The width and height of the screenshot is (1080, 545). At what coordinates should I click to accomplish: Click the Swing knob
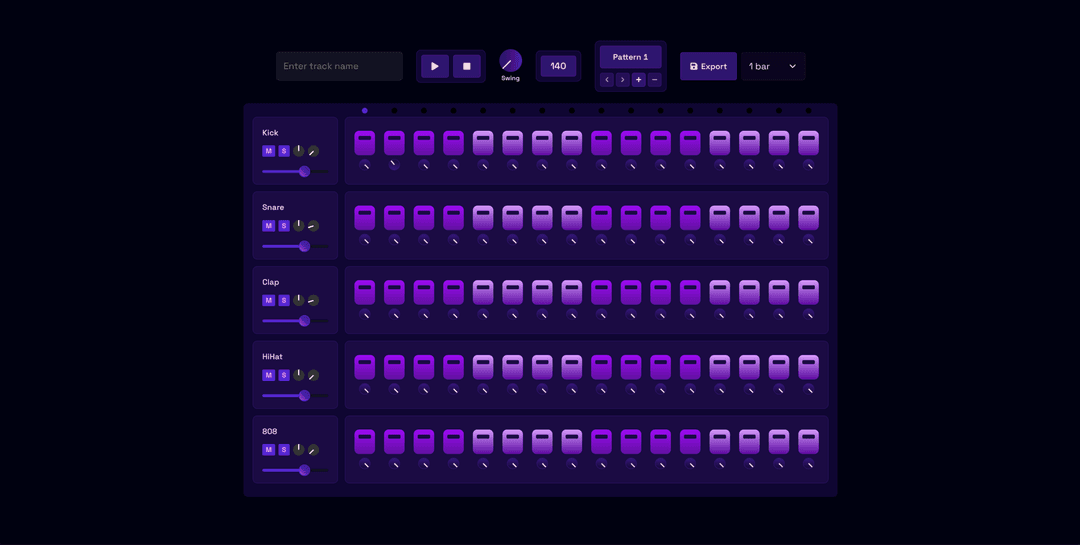coord(510,61)
